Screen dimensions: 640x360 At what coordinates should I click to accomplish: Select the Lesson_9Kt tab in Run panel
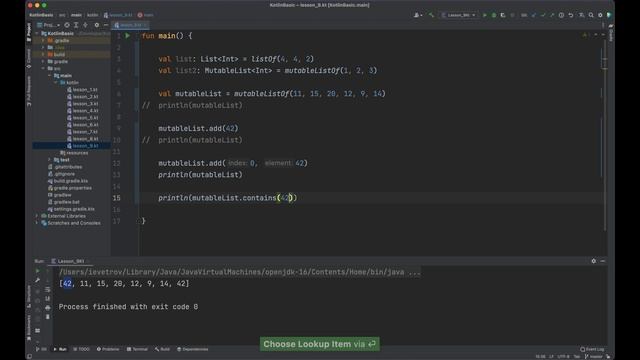pyautogui.click(x=70, y=261)
